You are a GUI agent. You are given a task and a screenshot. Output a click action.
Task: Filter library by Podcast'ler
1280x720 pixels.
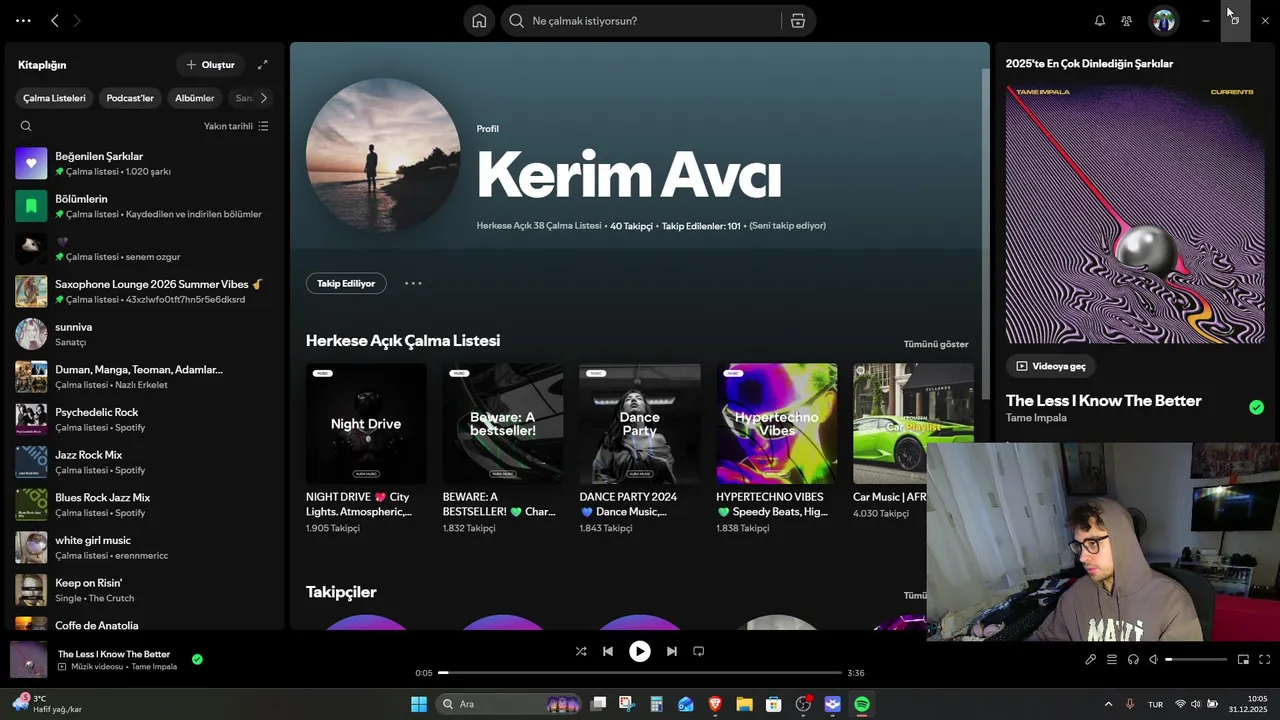pyautogui.click(x=130, y=98)
